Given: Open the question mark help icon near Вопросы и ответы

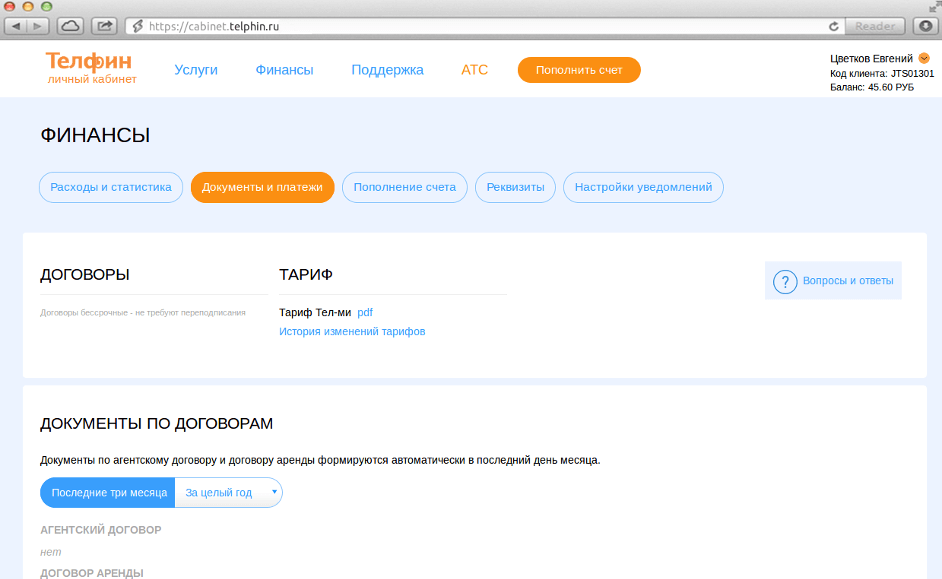Looking at the screenshot, I should [x=784, y=281].
